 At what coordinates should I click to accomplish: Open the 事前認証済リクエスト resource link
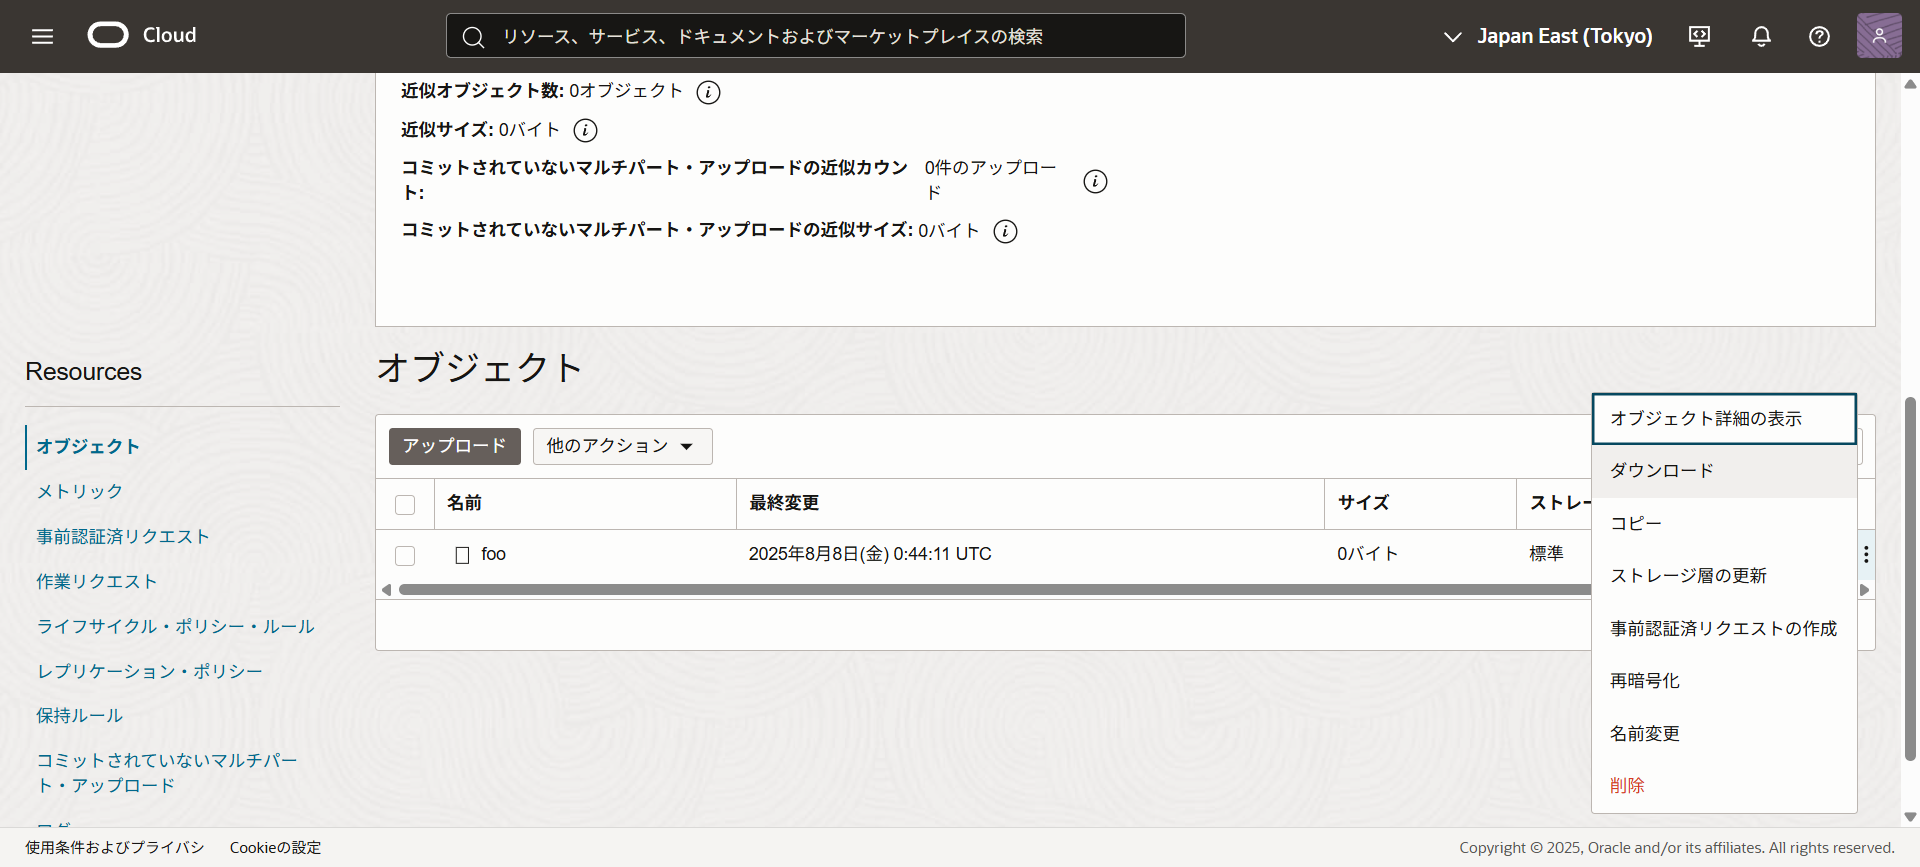(x=123, y=537)
